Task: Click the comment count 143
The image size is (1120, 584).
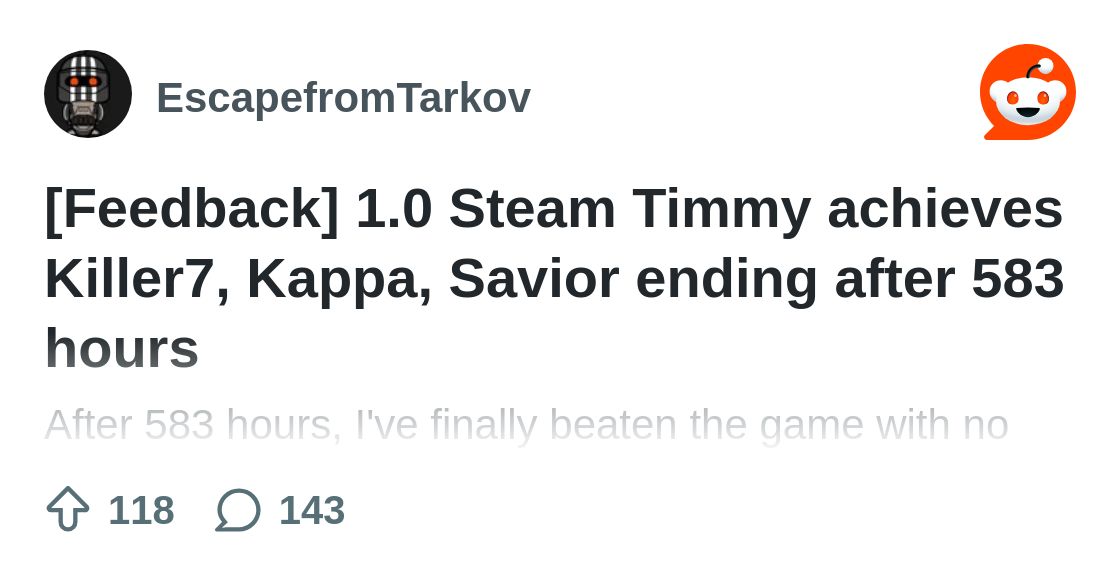Action: coord(312,510)
